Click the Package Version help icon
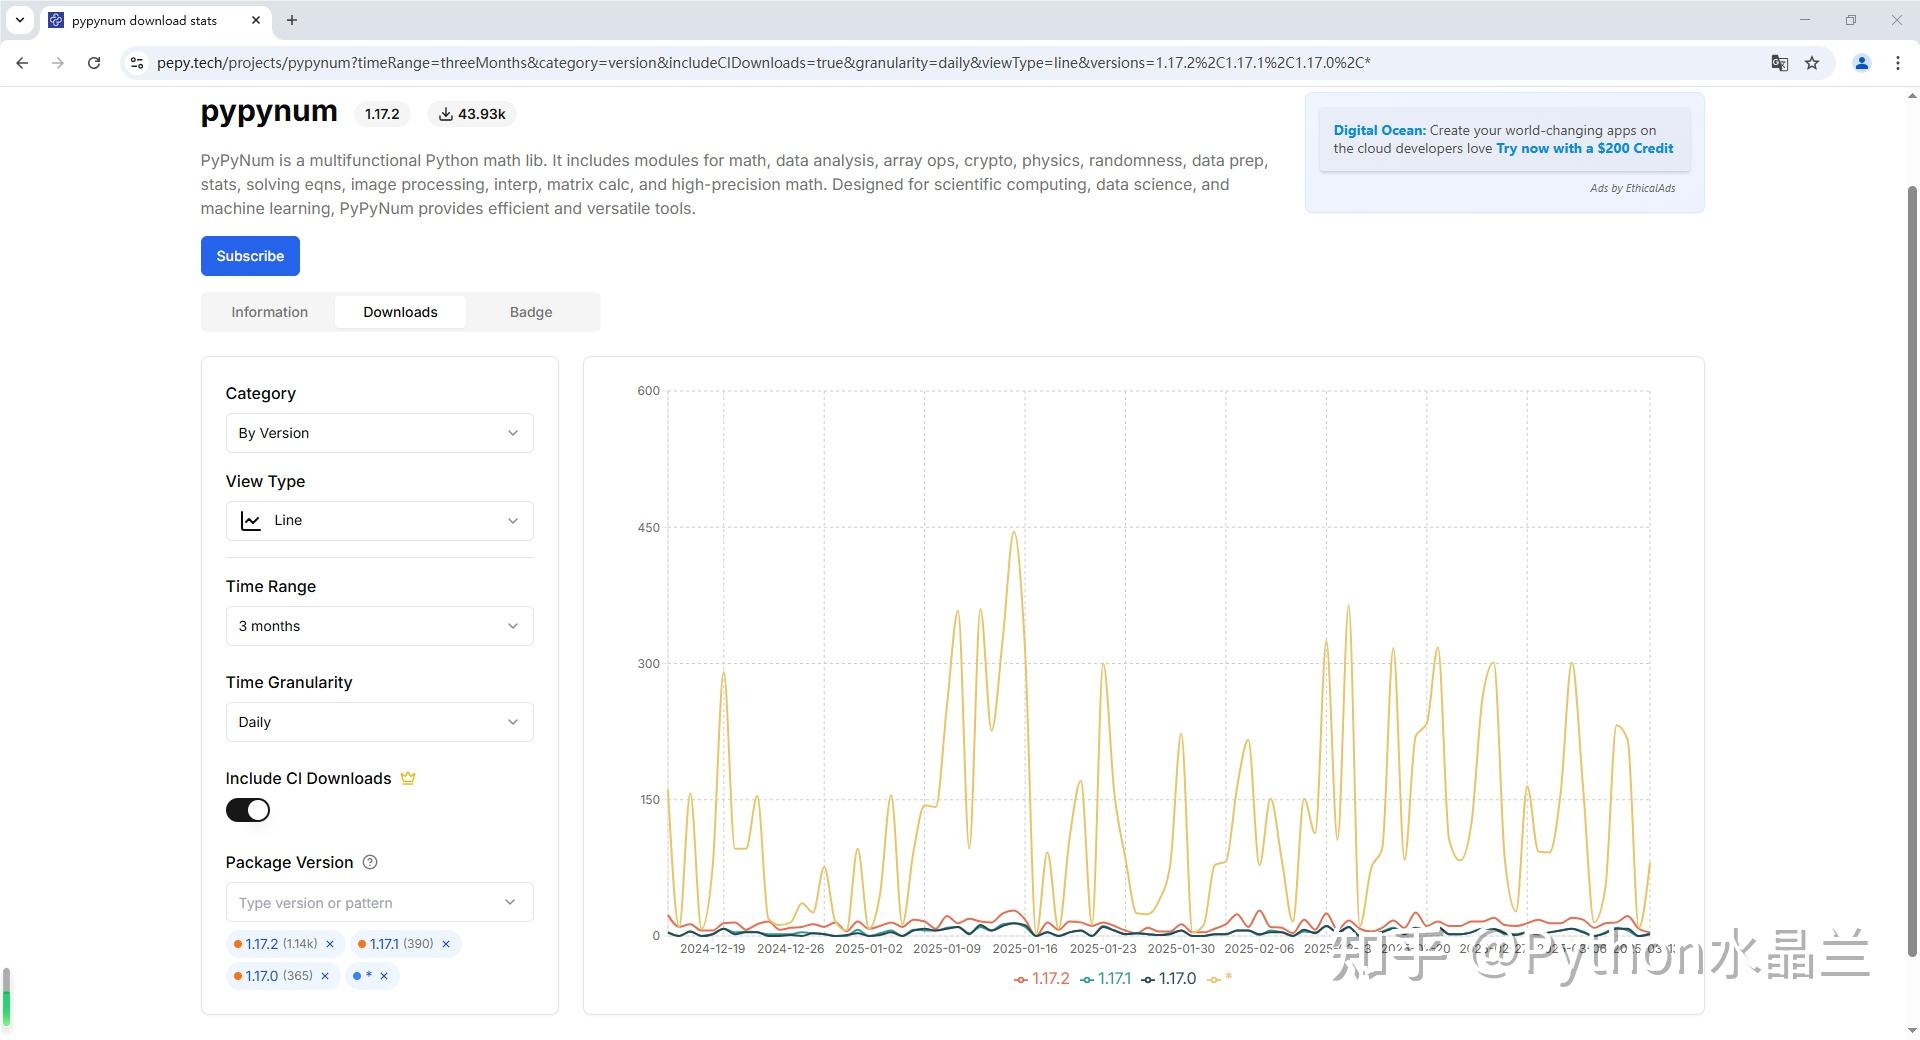The height and width of the screenshot is (1040, 1920). point(370,862)
